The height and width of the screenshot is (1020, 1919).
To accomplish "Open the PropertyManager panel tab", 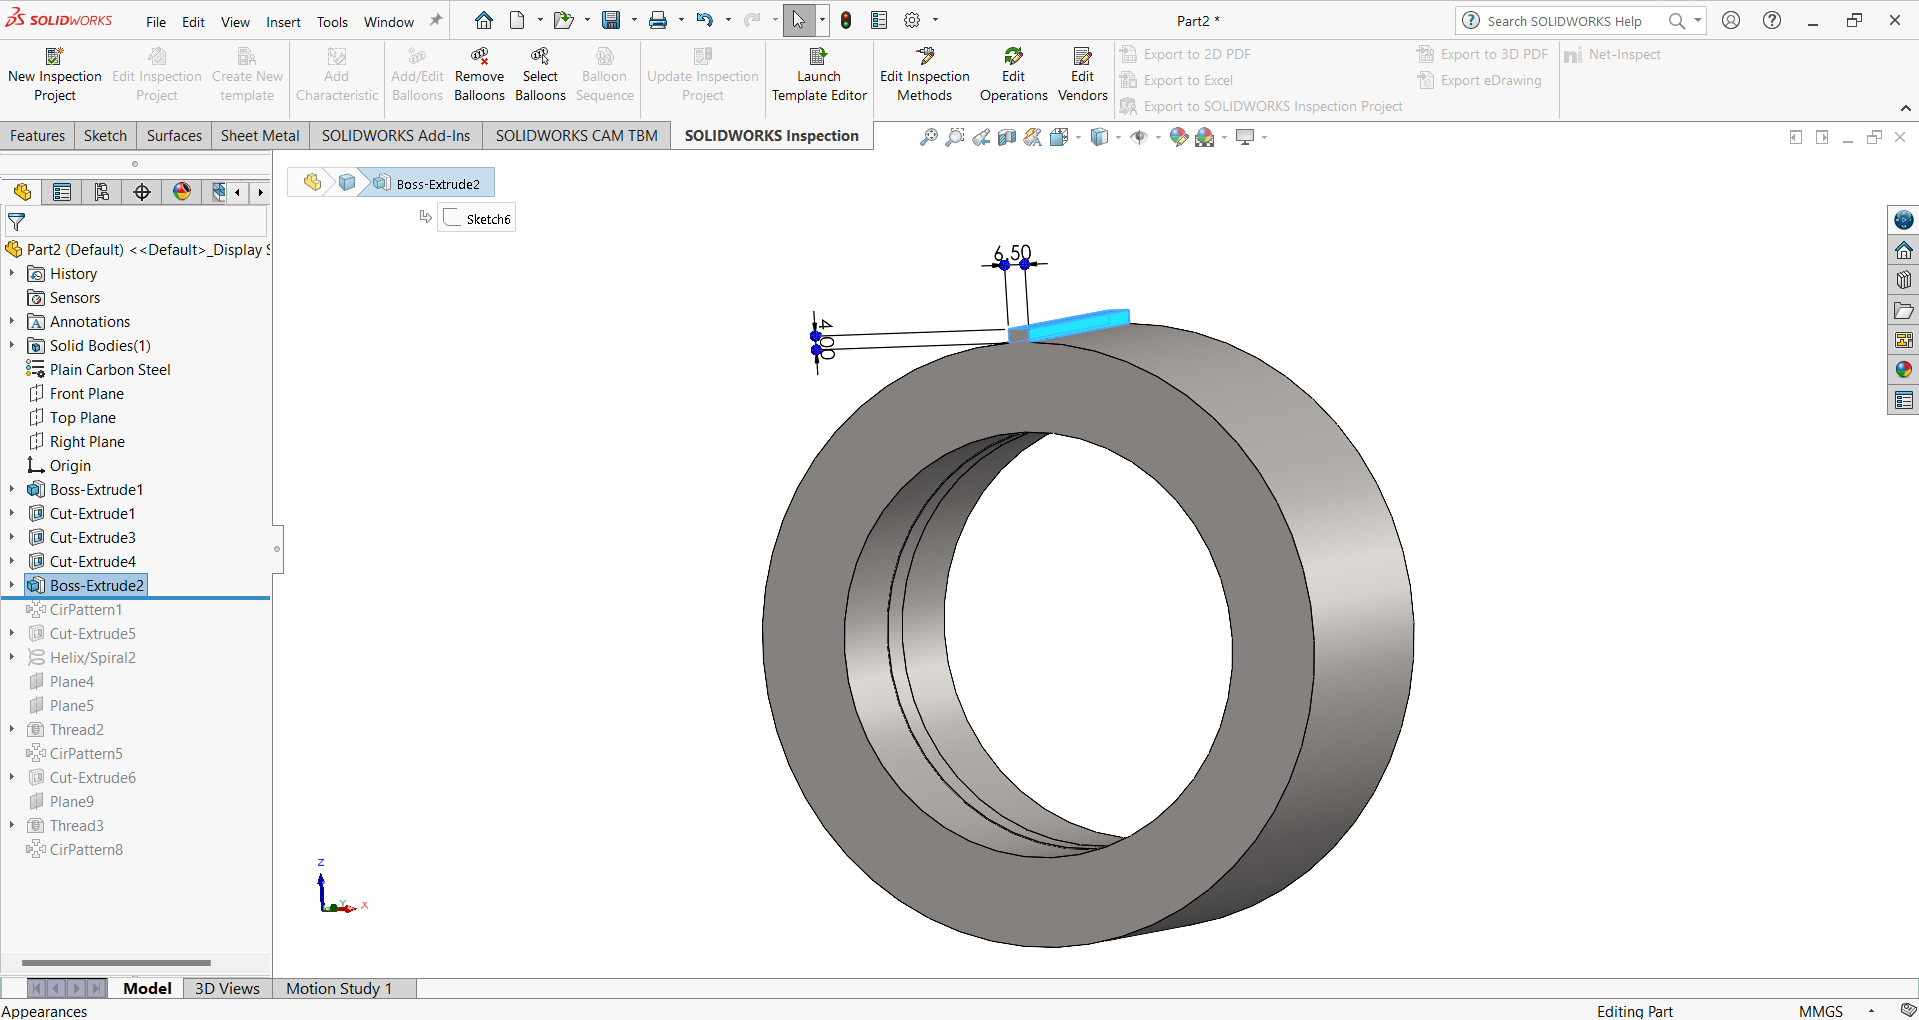I will tap(62, 192).
